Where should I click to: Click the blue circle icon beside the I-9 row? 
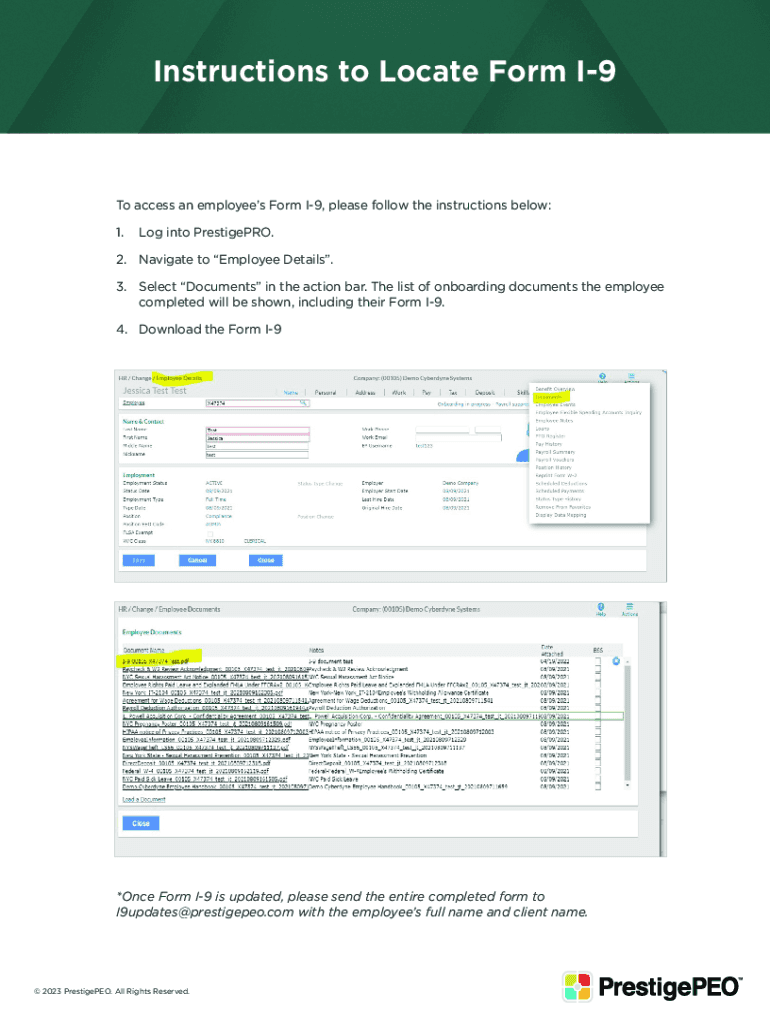(x=616, y=661)
